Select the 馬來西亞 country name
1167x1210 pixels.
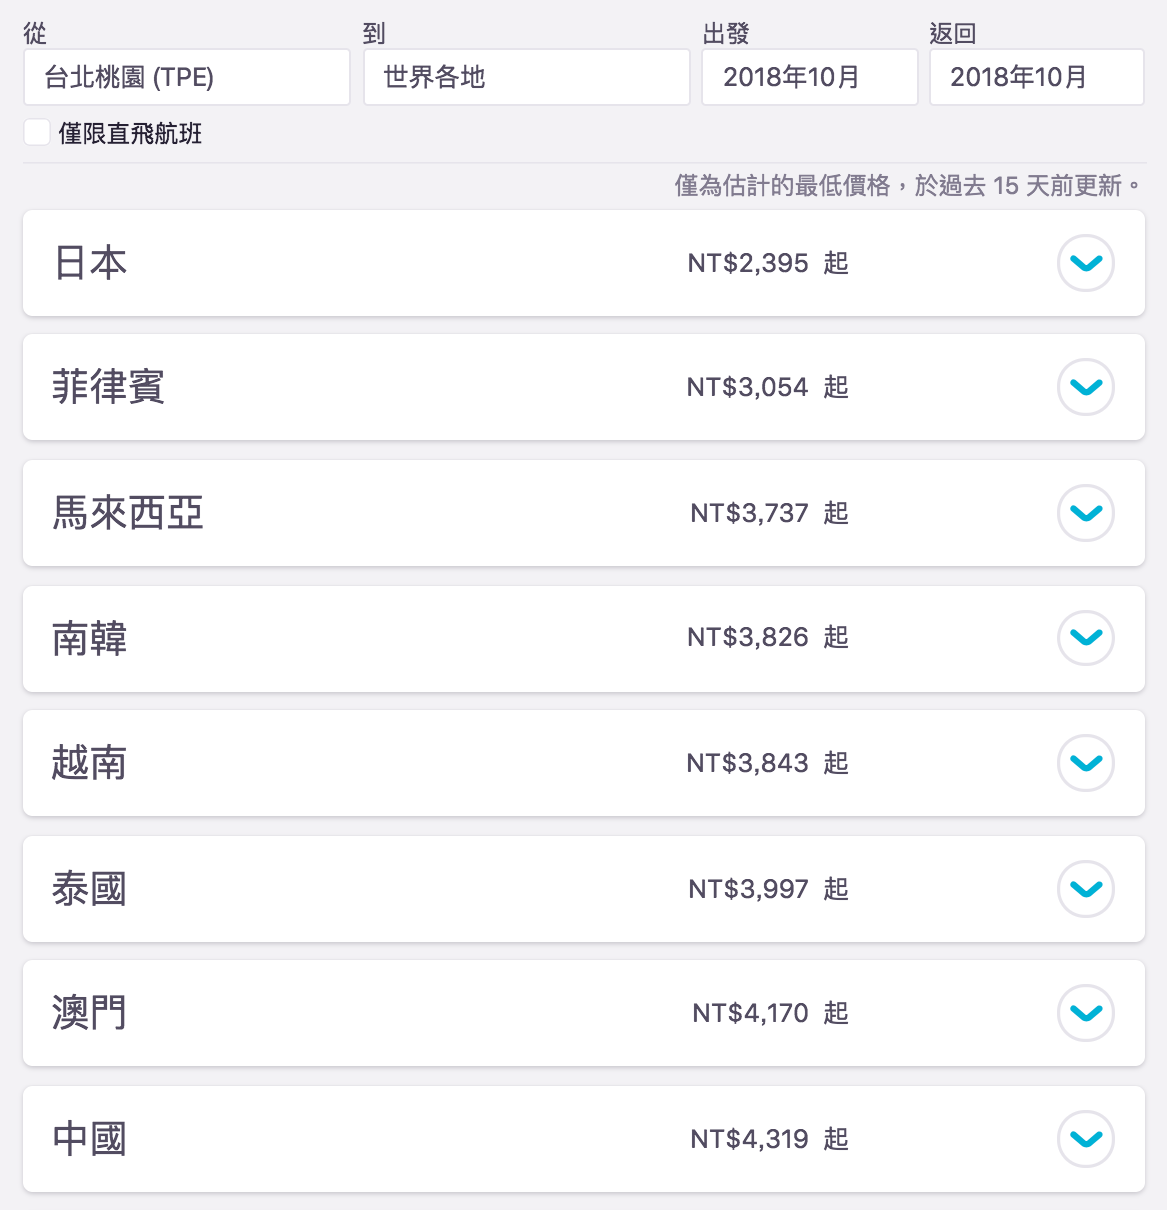coord(128,513)
